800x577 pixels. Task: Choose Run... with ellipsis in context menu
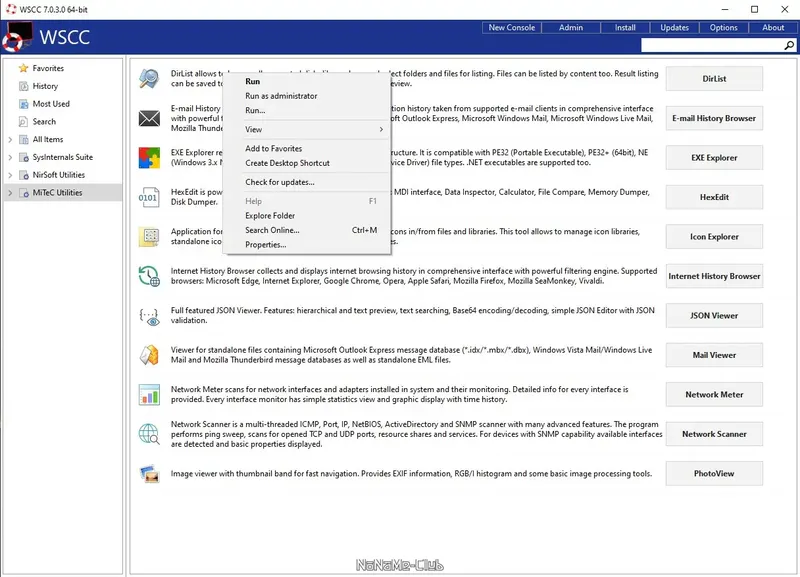pos(307,110)
